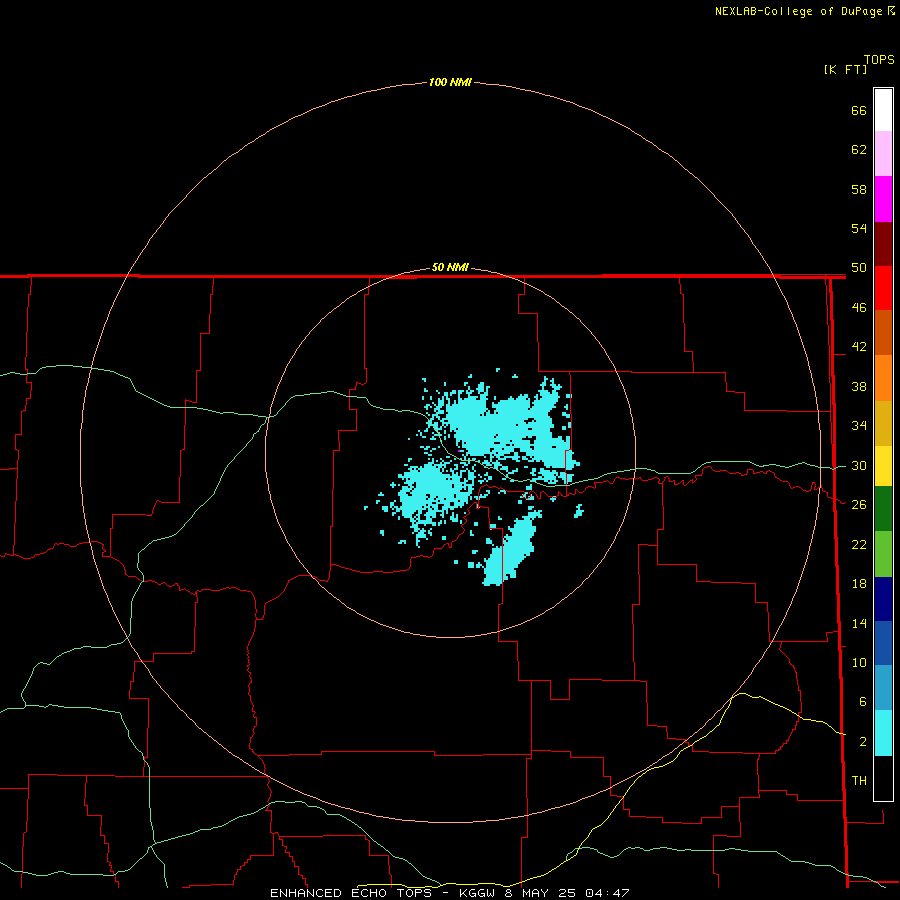
Task: Click the legend value 26
Action: tap(859, 505)
